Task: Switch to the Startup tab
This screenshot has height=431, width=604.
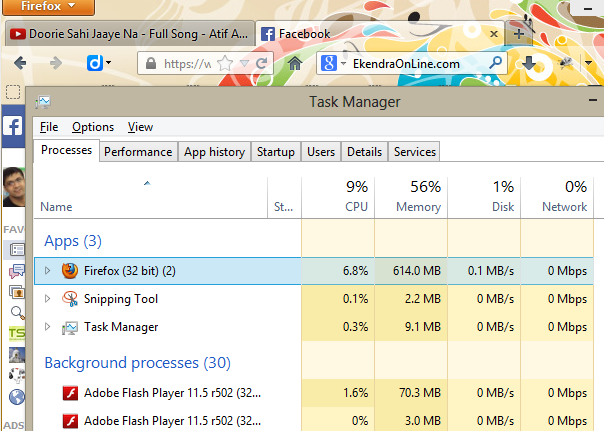Action: (276, 152)
